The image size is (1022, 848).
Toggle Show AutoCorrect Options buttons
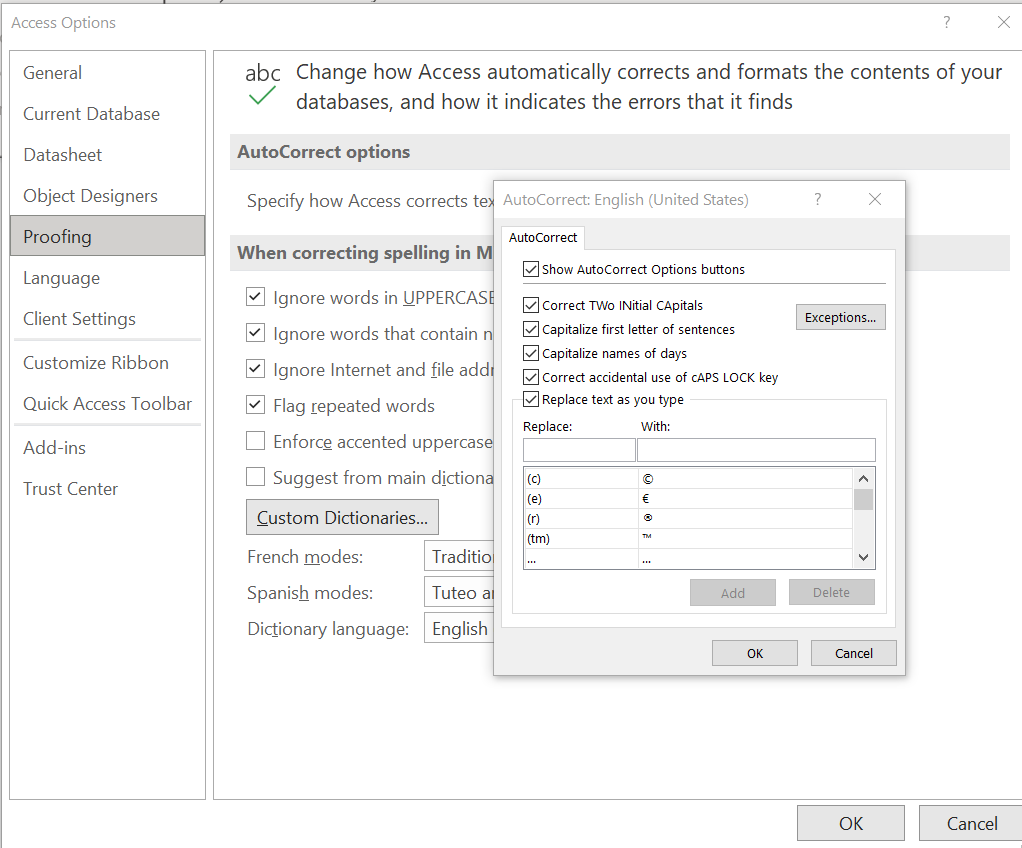pyautogui.click(x=531, y=269)
